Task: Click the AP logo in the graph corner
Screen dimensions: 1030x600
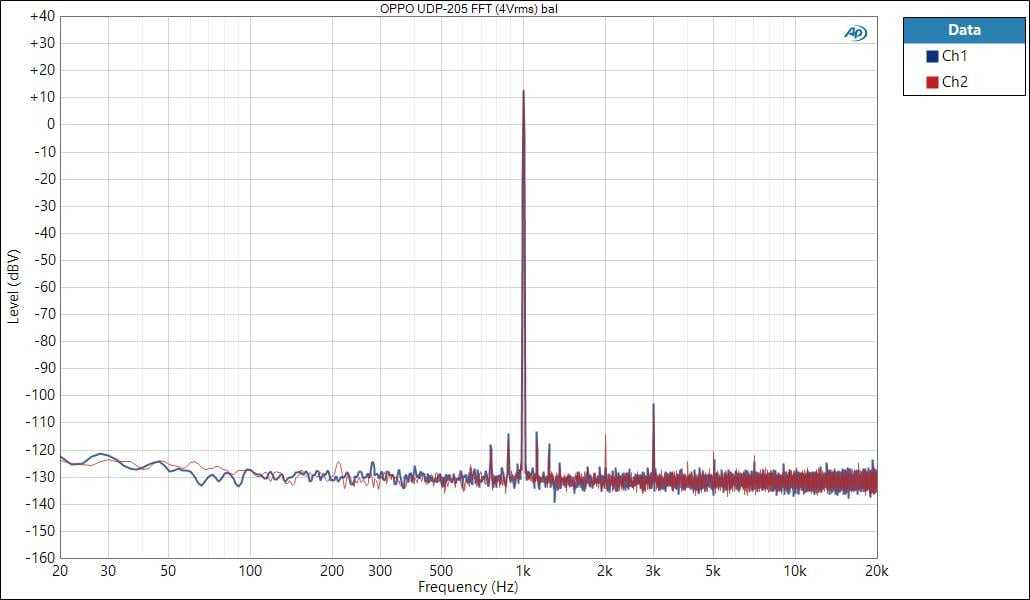Action: [855, 33]
